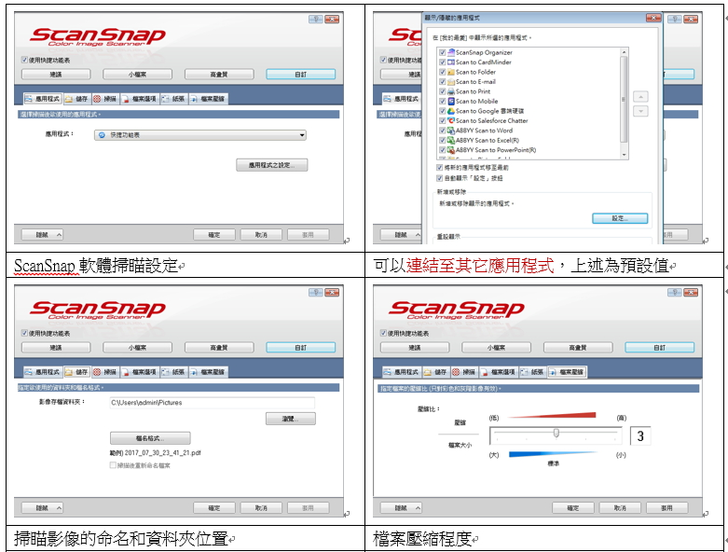This screenshot has height=552, width=728.
Task: Click the Scan to CardMinder icon
Action: pyautogui.click(x=451, y=62)
